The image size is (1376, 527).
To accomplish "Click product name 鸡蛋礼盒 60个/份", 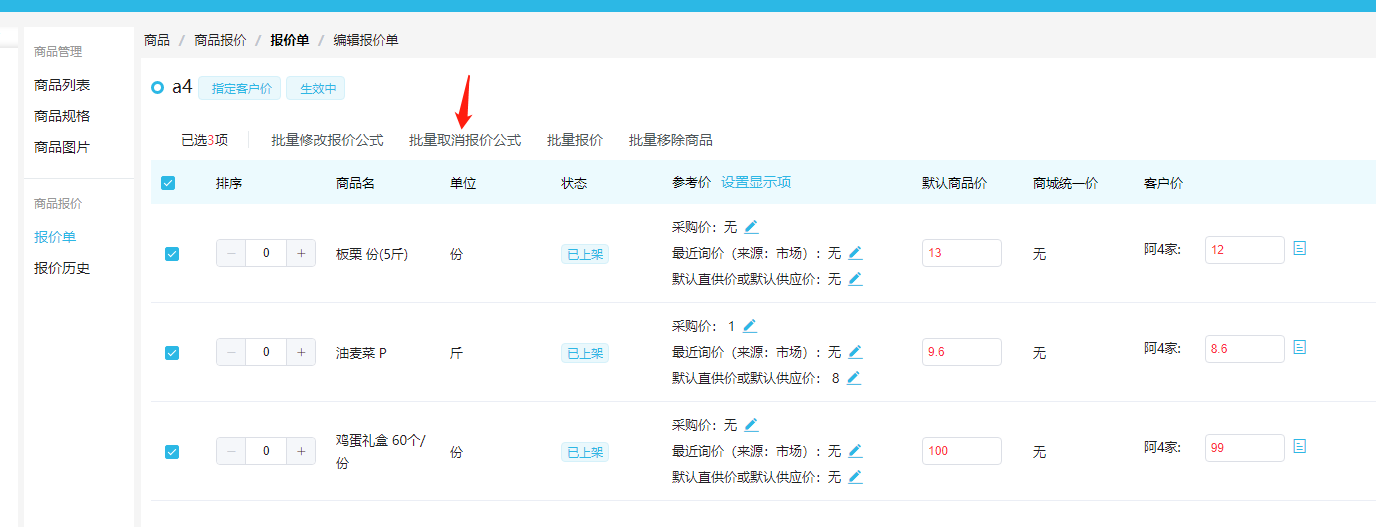I will [380, 452].
